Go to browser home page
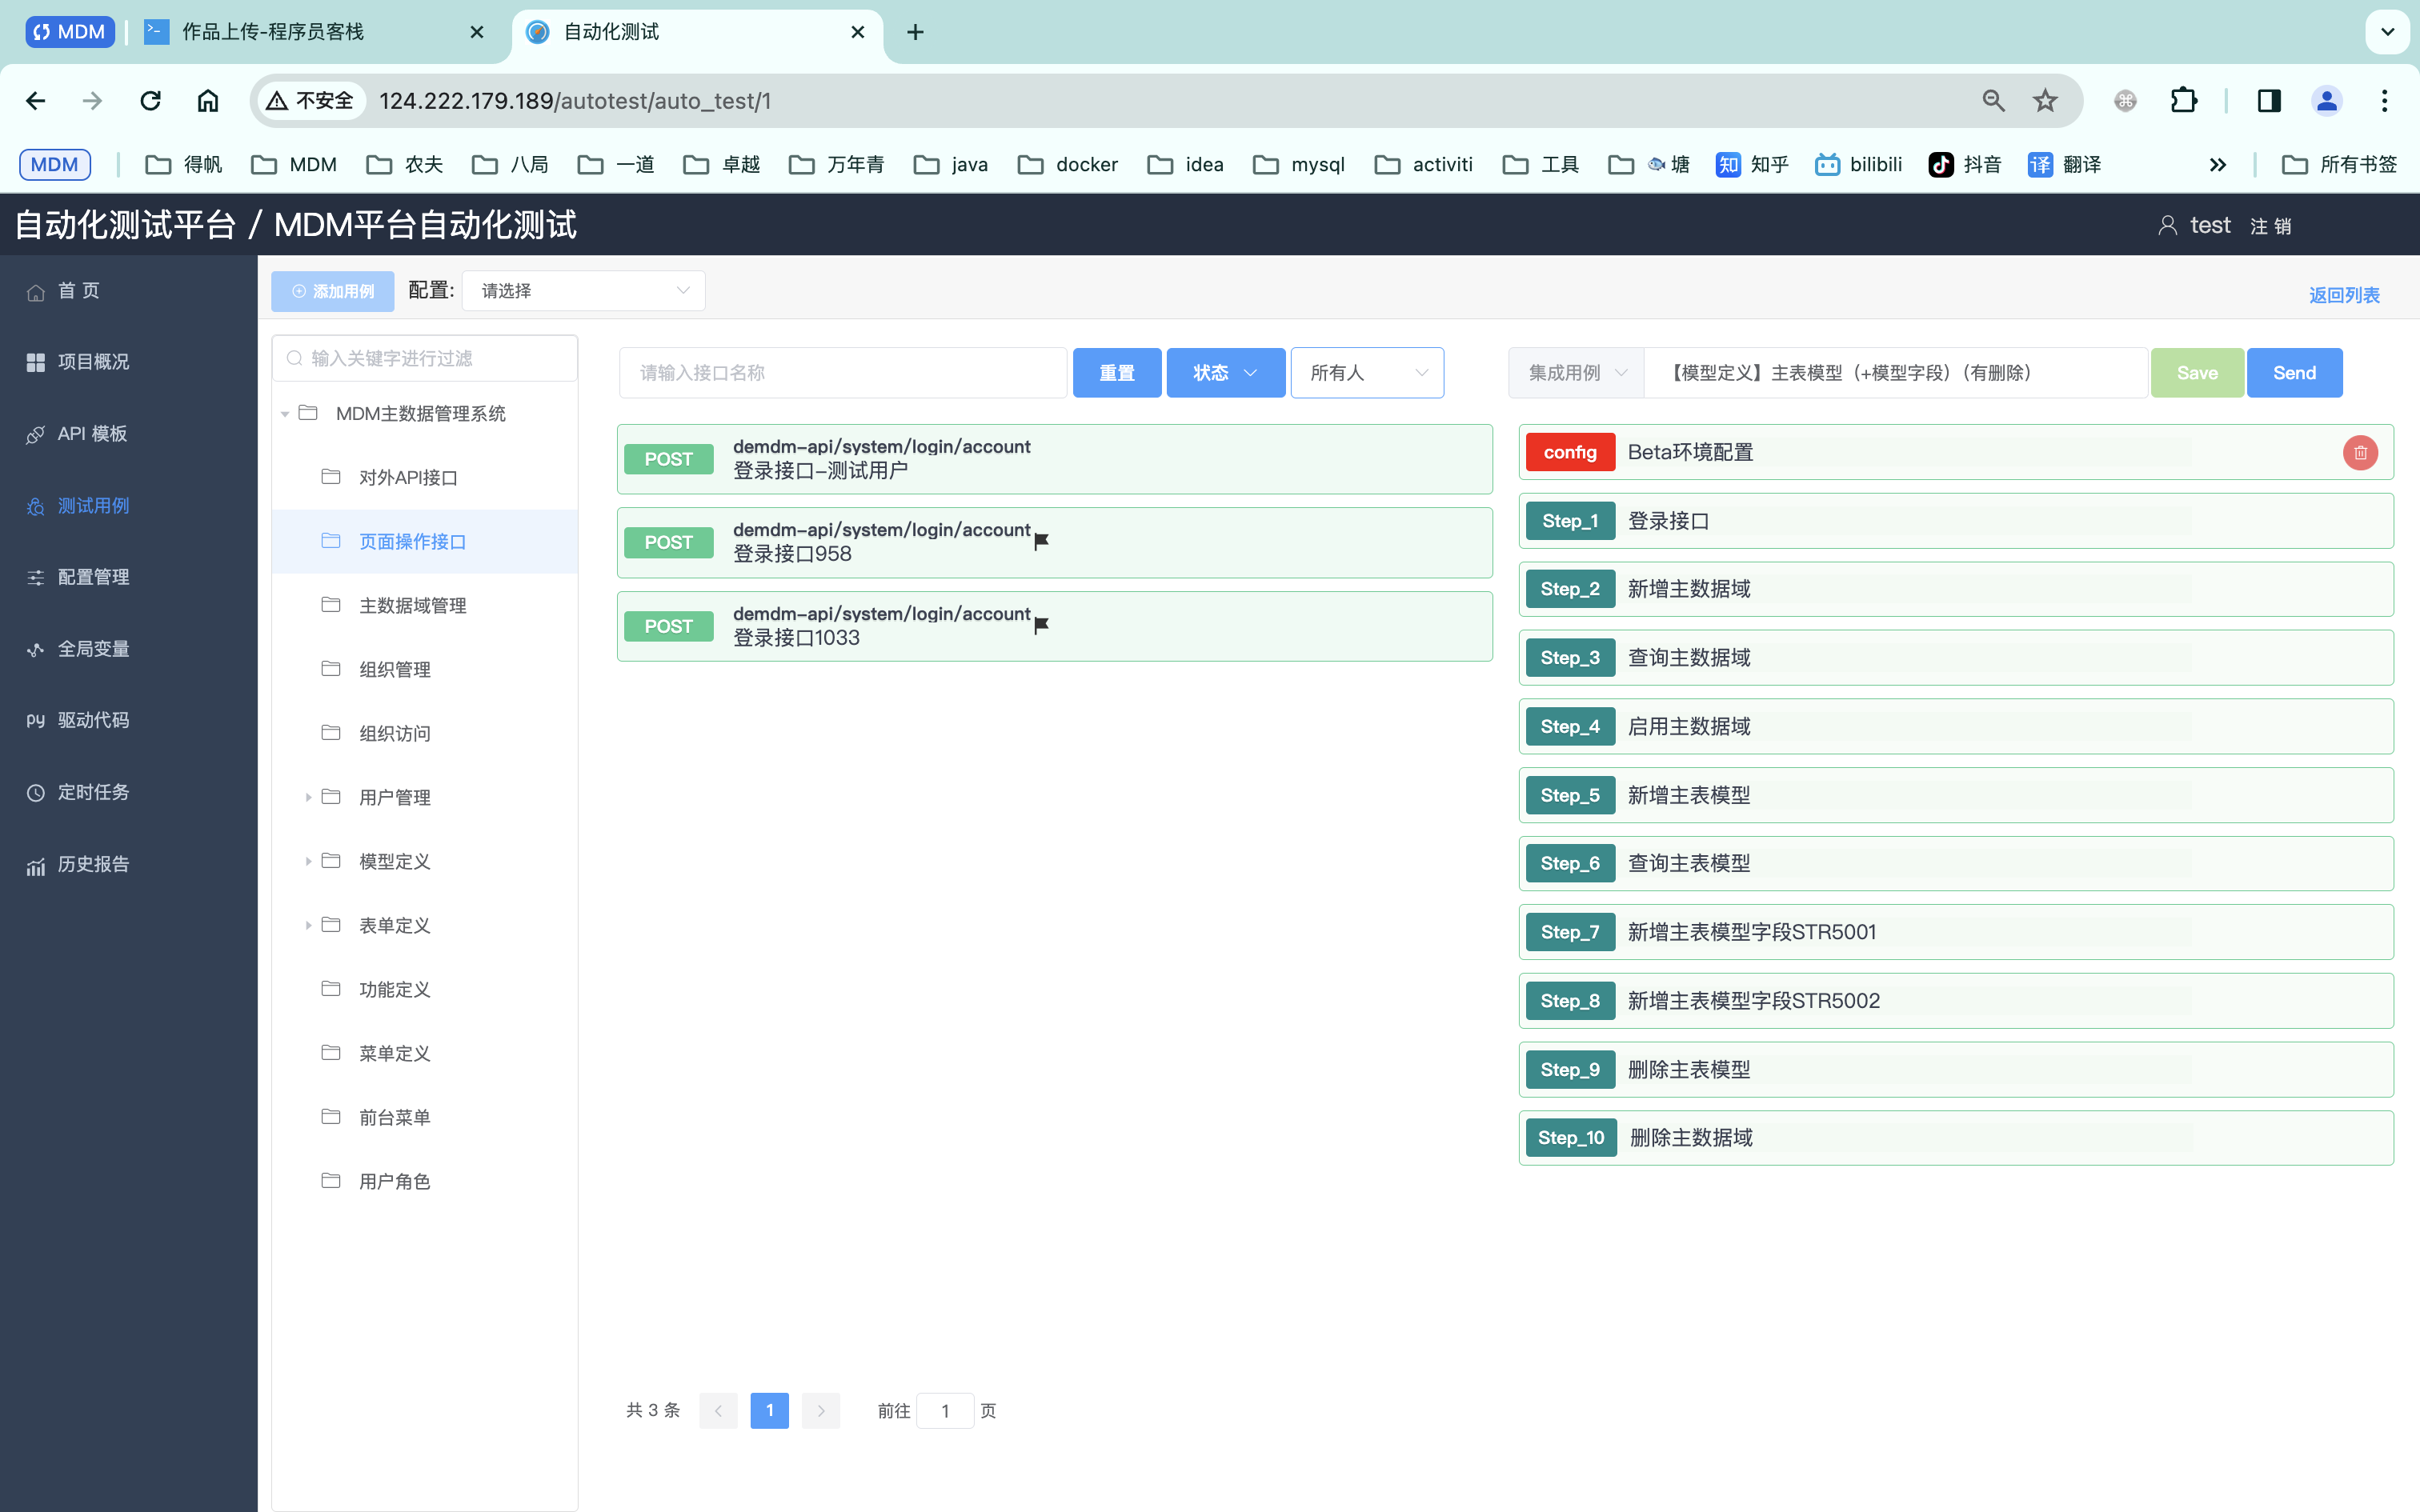2420x1512 pixels. point(207,101)
